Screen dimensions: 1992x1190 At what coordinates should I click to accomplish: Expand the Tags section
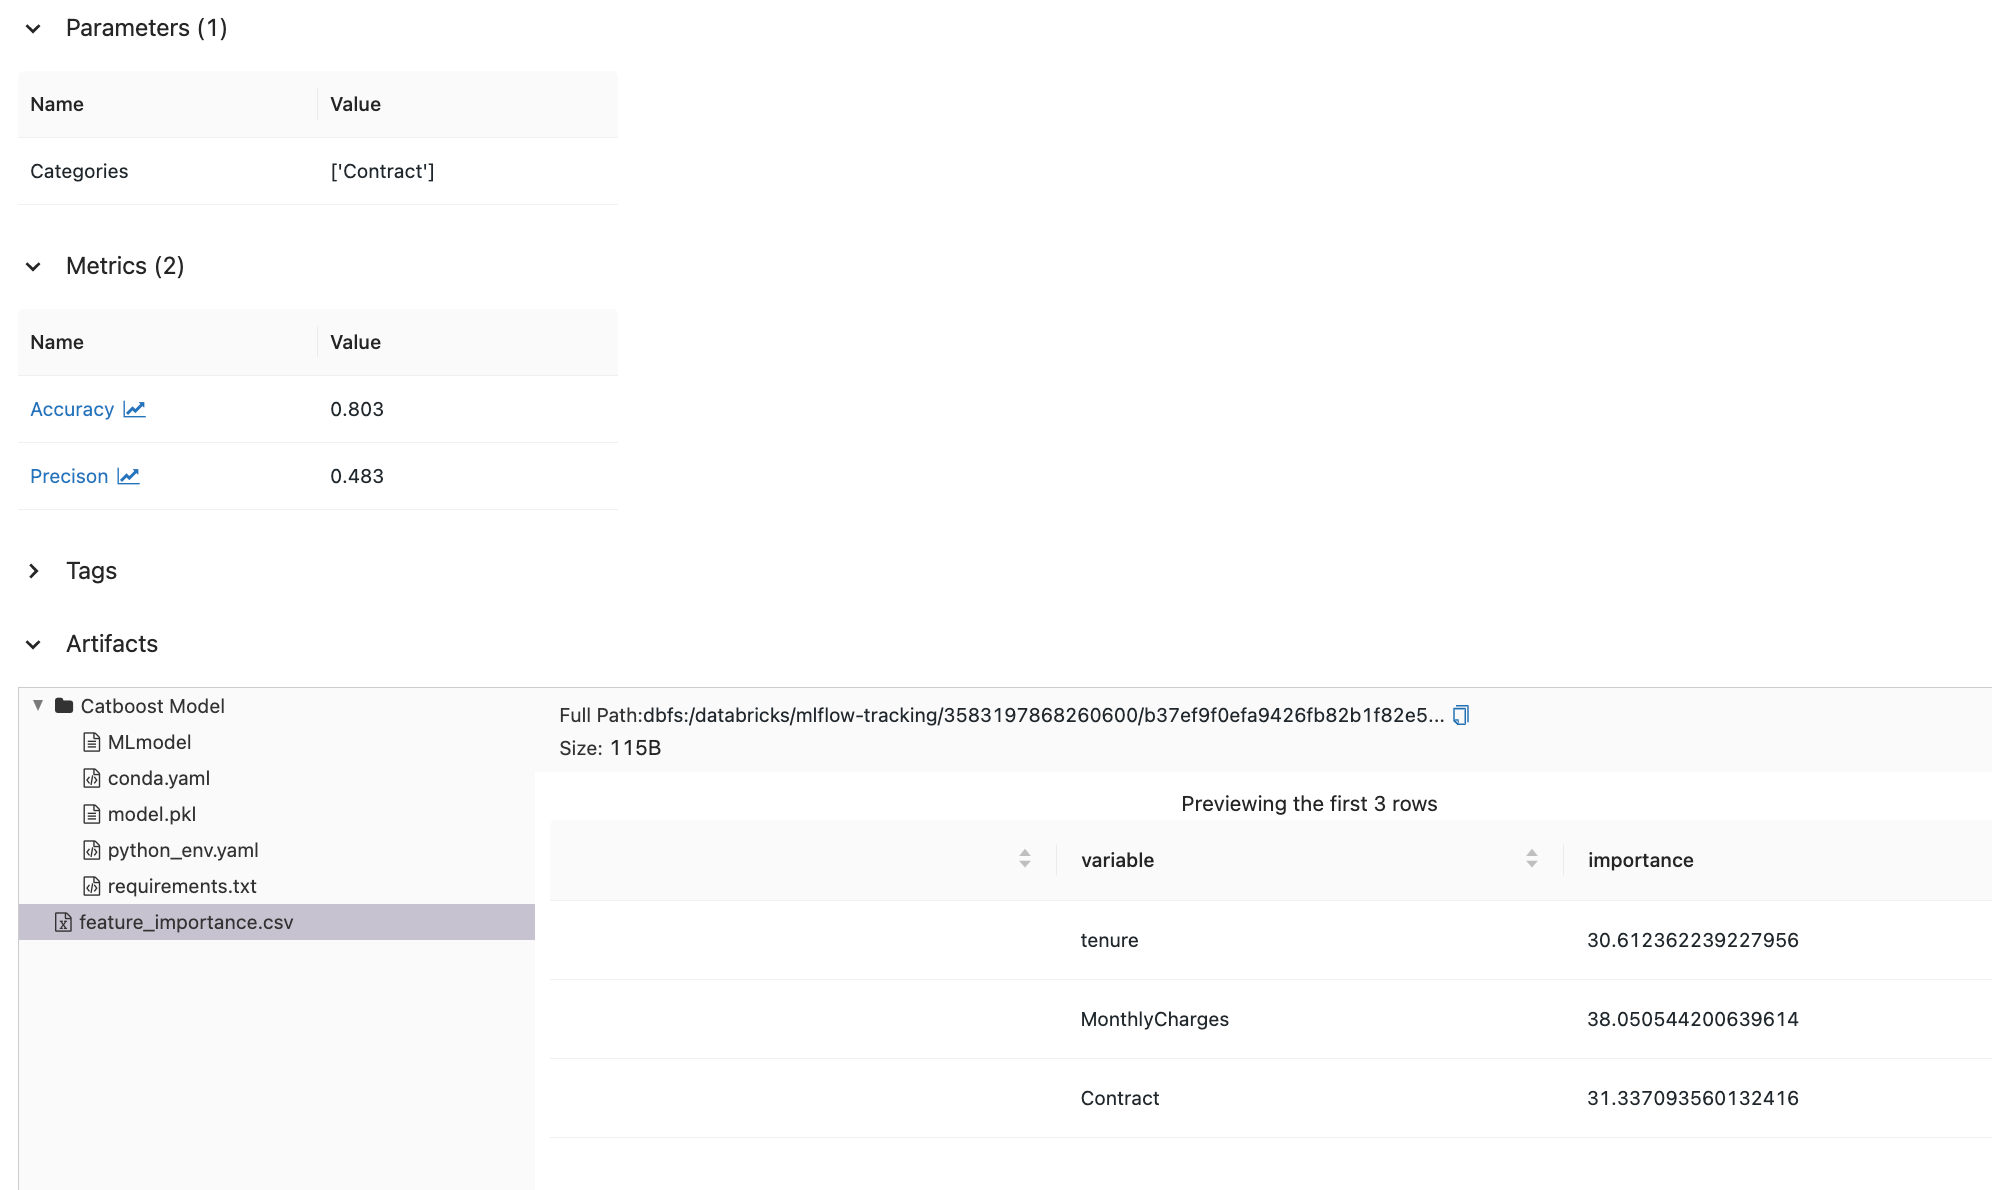coord(33,571)
